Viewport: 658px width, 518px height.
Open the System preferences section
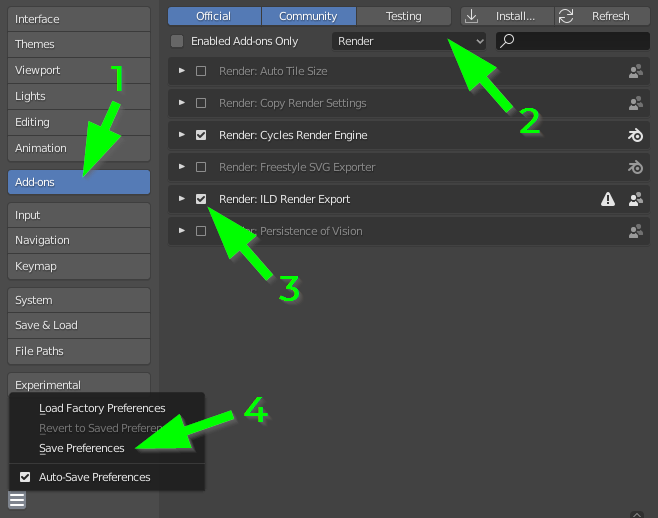[x=79, y=301]
